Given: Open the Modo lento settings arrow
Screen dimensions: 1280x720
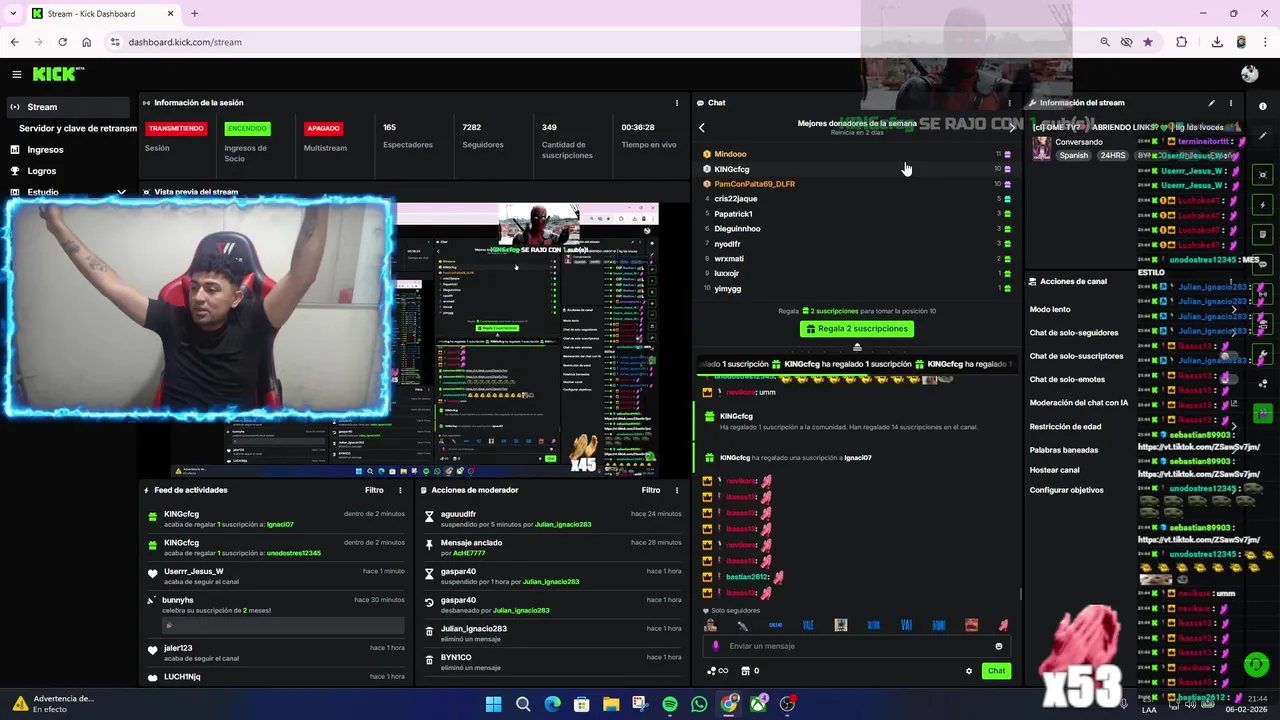Looking at the screenshot, I should tap(1234, 310).
